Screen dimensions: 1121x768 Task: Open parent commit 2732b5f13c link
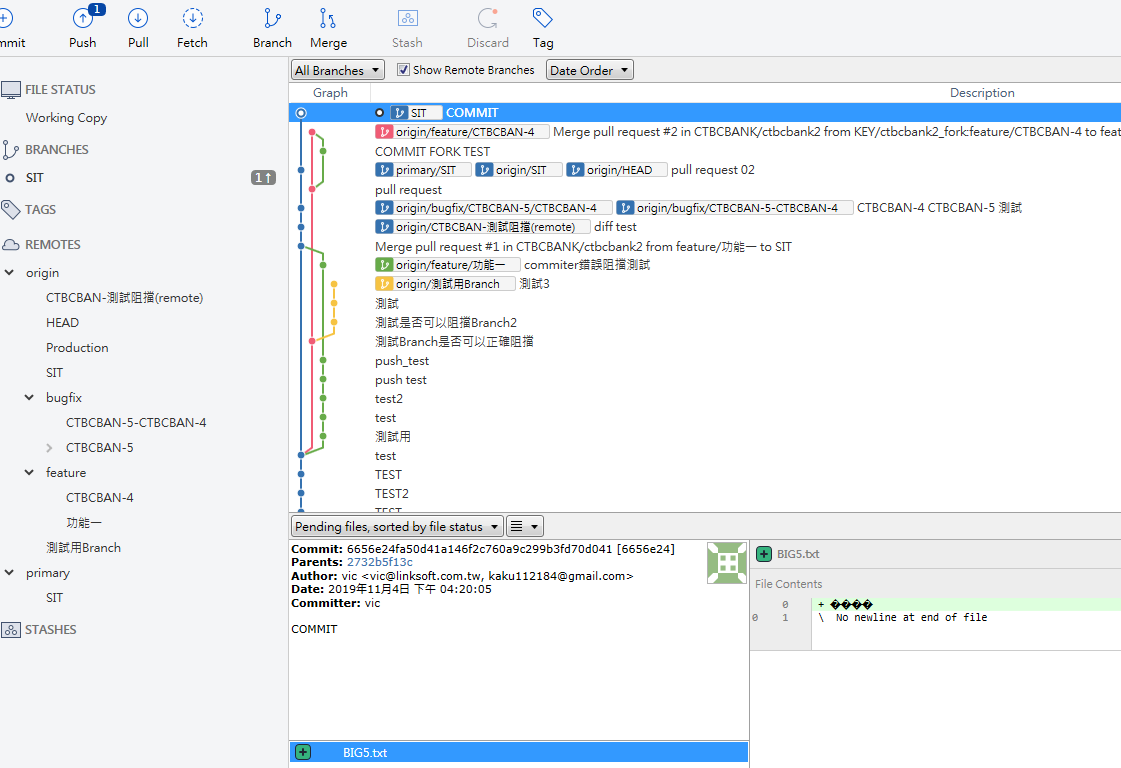point(380,562)
